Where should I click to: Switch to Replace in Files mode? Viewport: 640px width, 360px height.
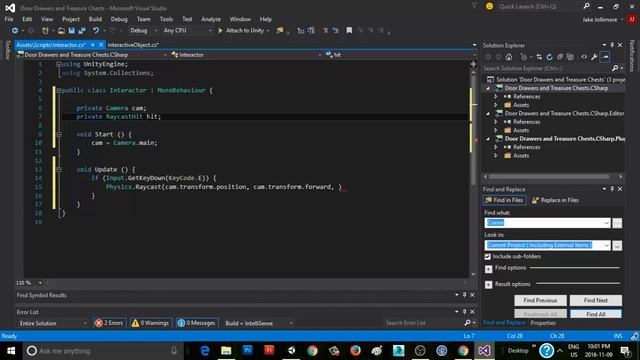pos(556,200)
